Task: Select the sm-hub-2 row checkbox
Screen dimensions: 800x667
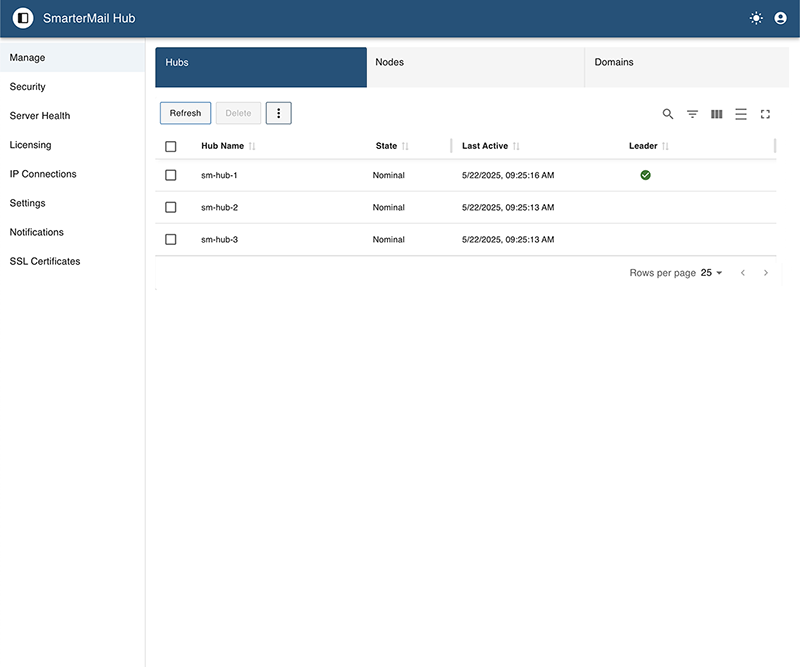Action: point(171,207)
